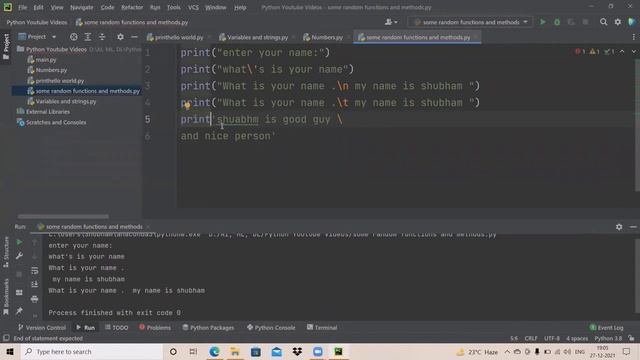Viewport: 640px width, 360px height.
Task: Click the Windows search box in taskbar
Action: pos(92,351)
